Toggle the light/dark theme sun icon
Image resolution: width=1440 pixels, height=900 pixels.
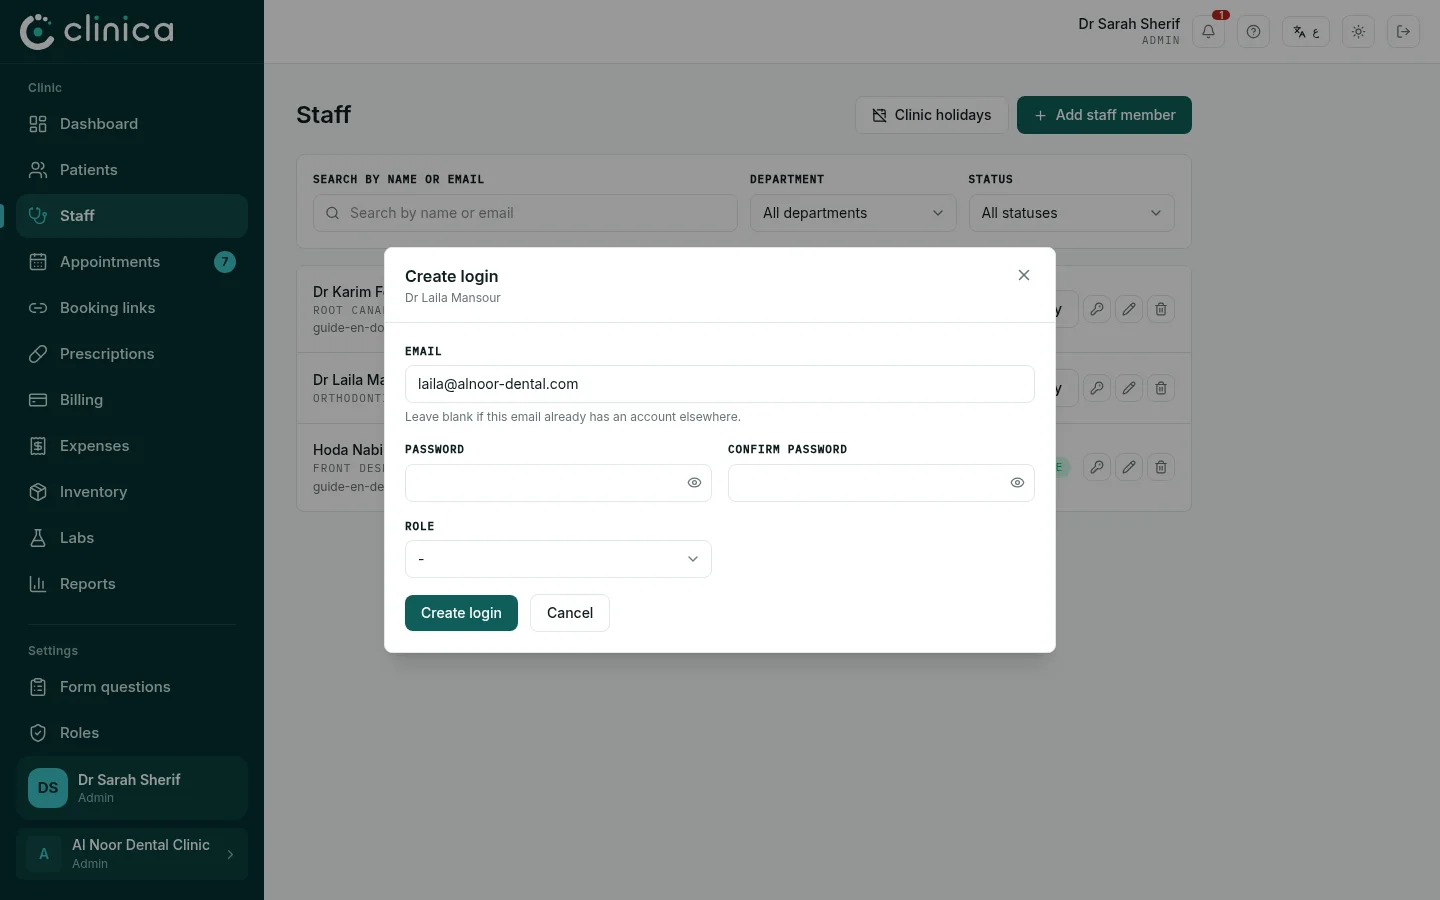[1358, 32]
